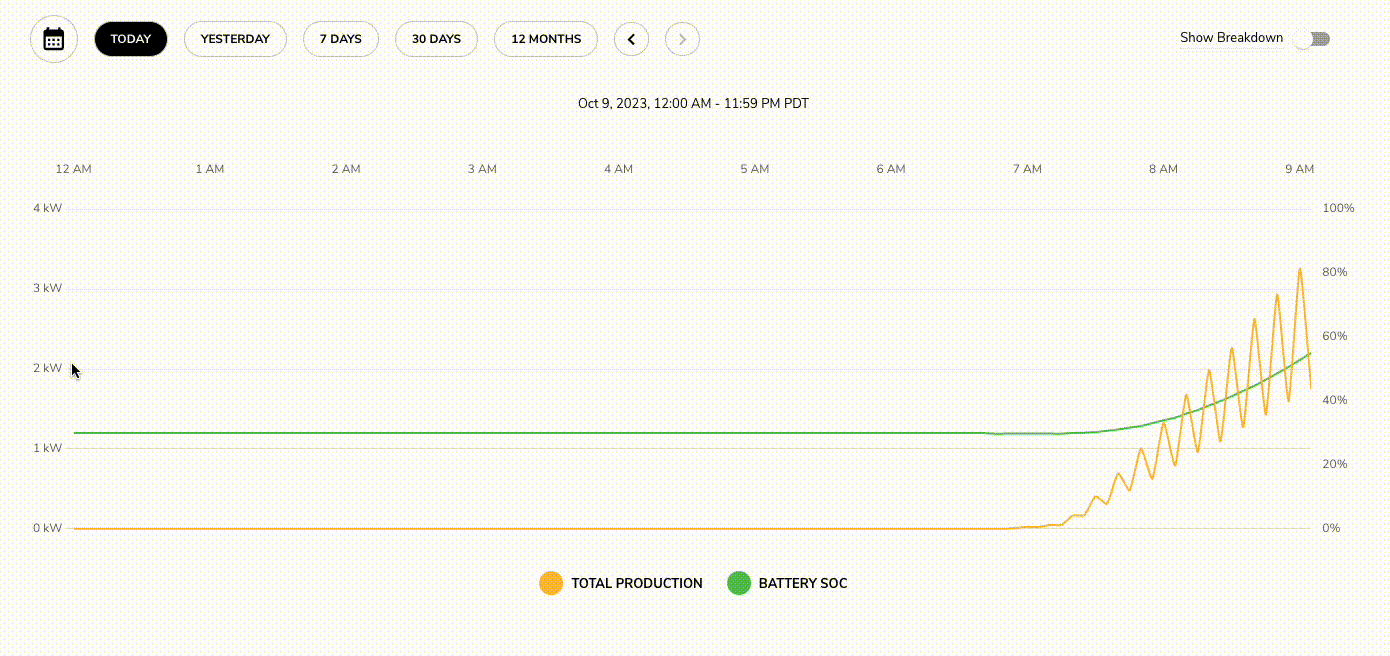Click the 9 AM axis label
This screenshot has width=1390, height=656.
(1299, 169)
